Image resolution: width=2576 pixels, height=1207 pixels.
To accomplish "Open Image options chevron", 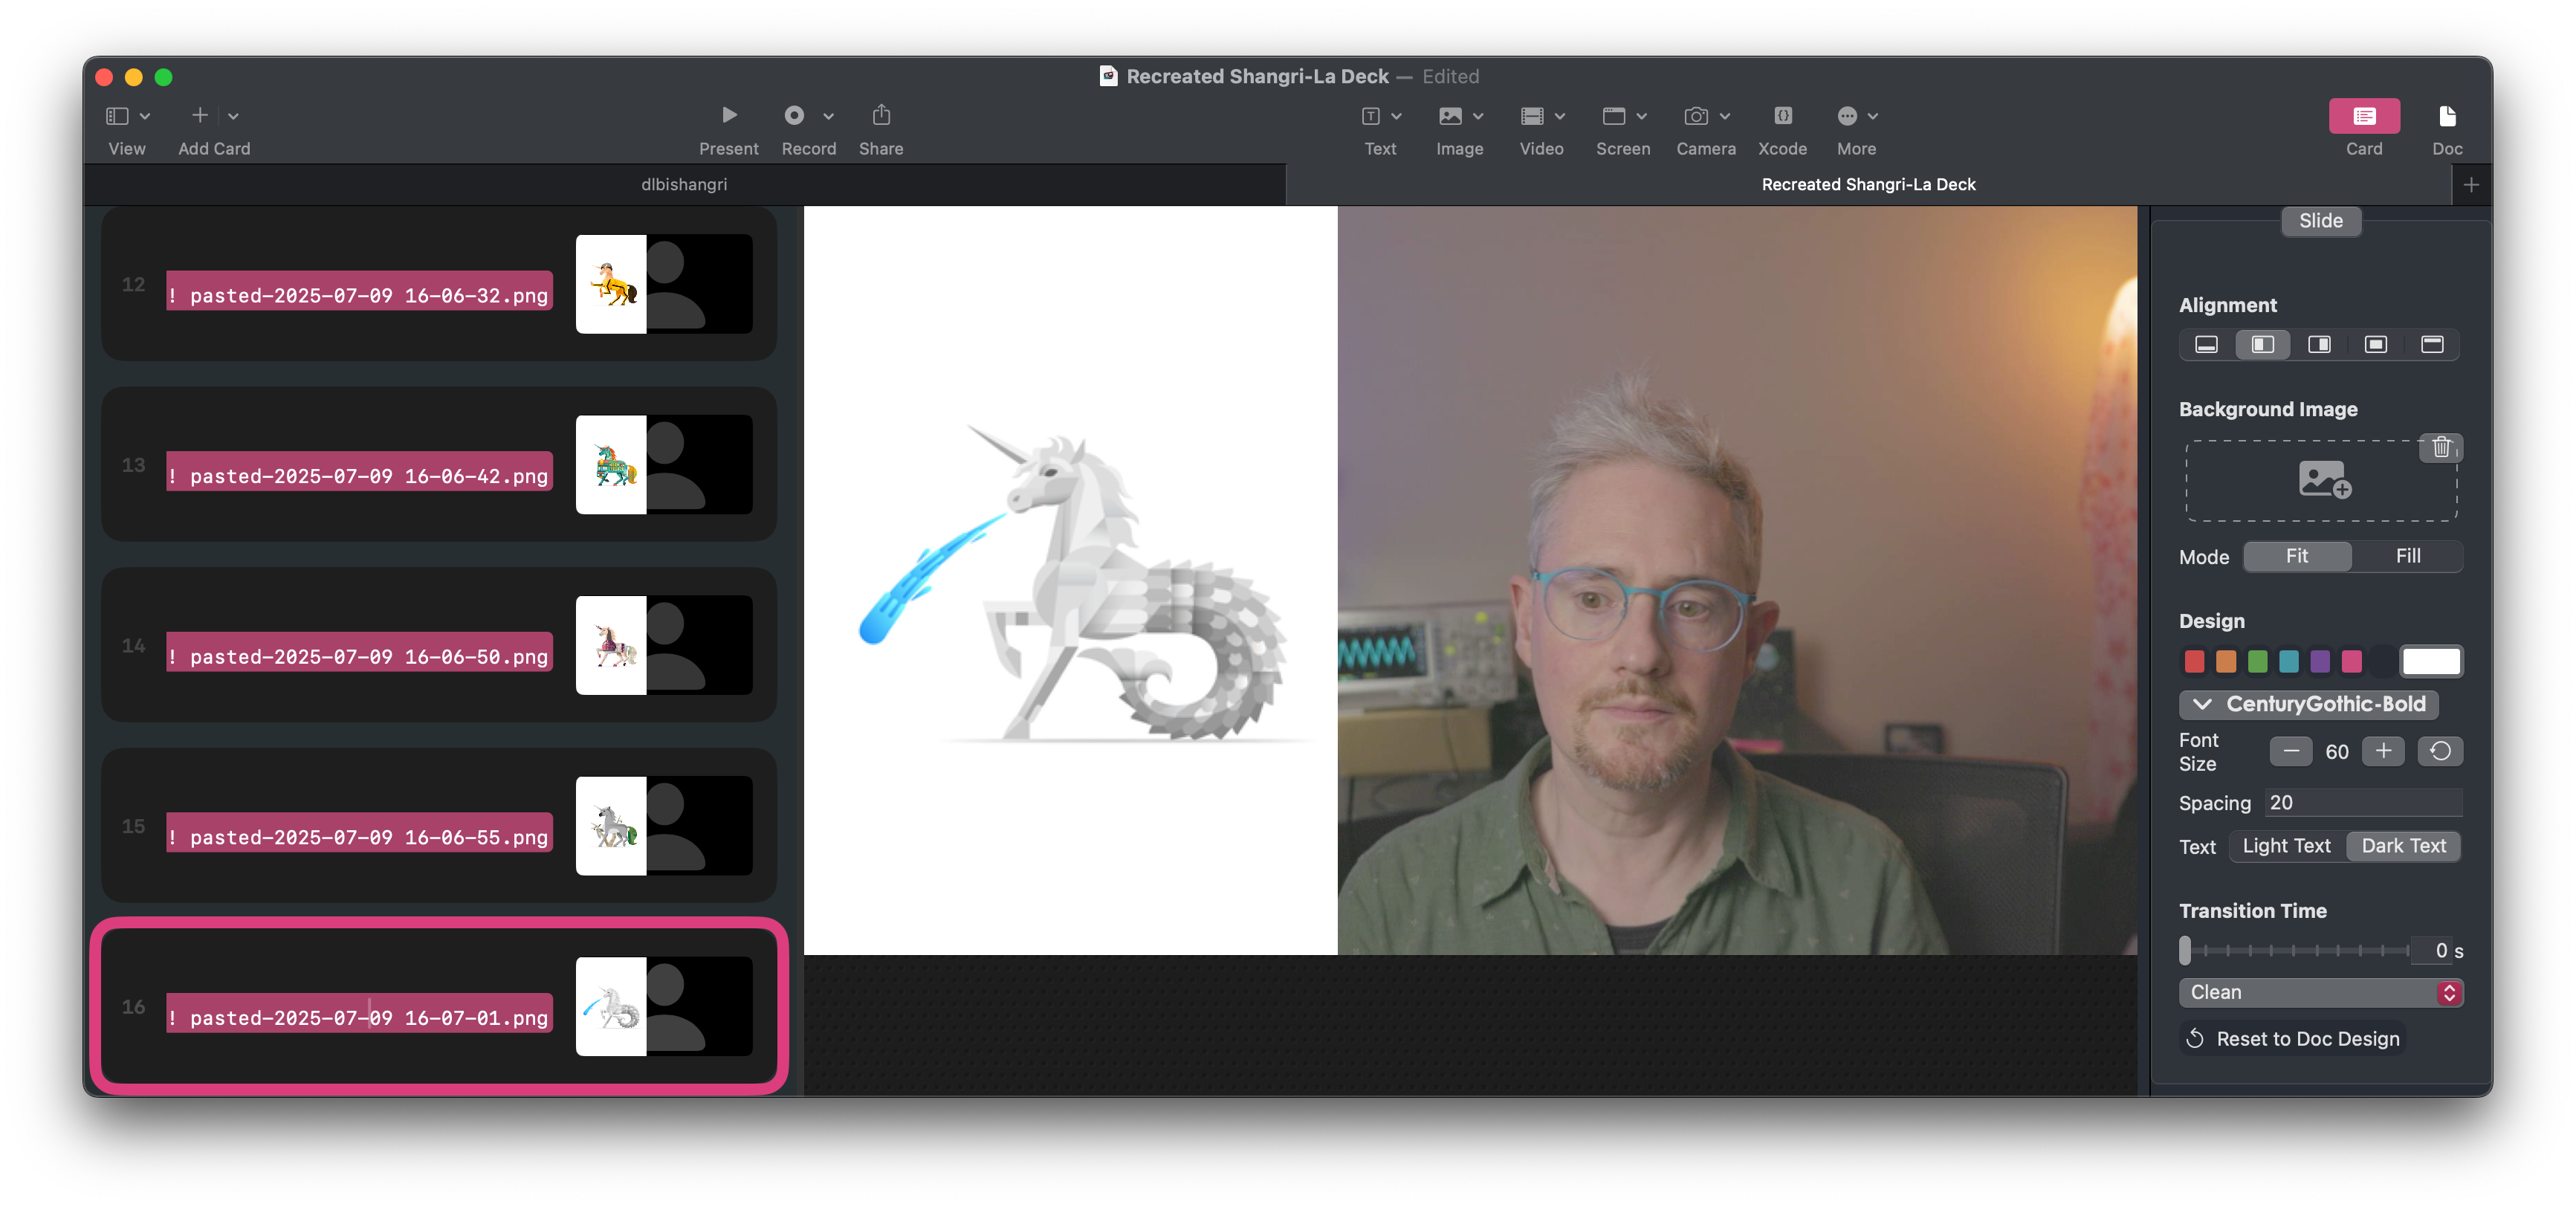I will 1478,117.
